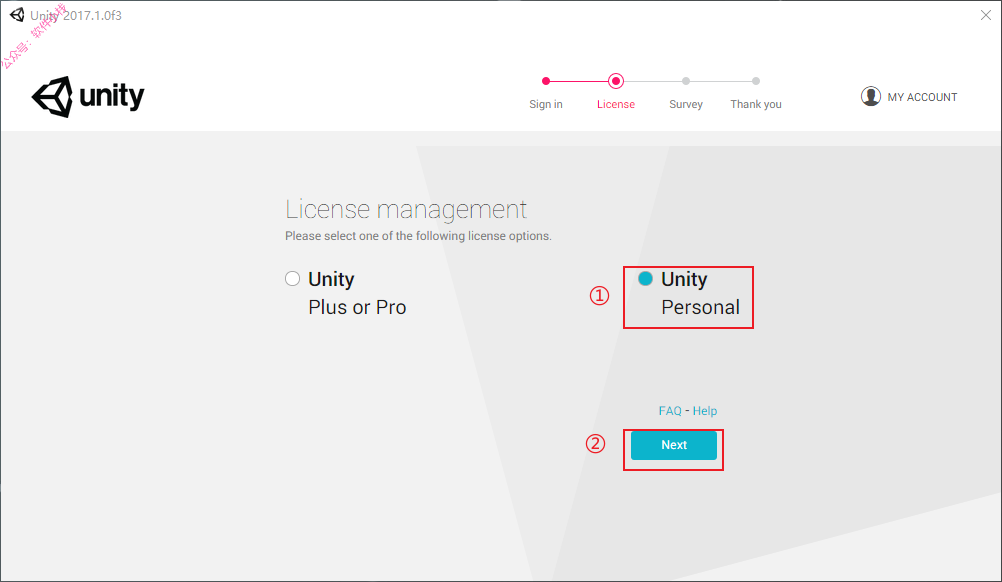Go to the Thank you step
The height and width of the screenshot is (582, 1002).
pos(756,104)
